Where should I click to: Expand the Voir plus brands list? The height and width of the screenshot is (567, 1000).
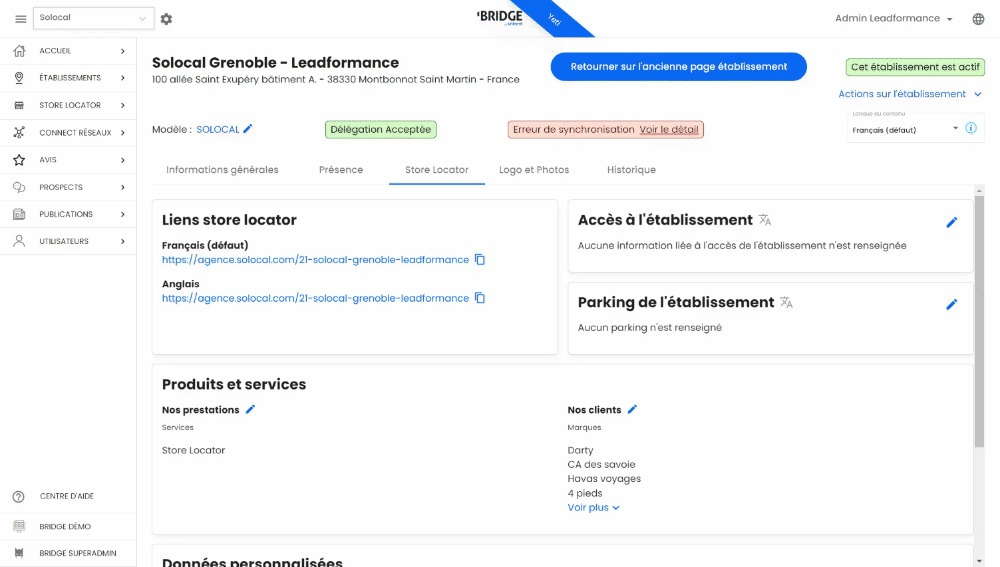click(x=593, y=508)
